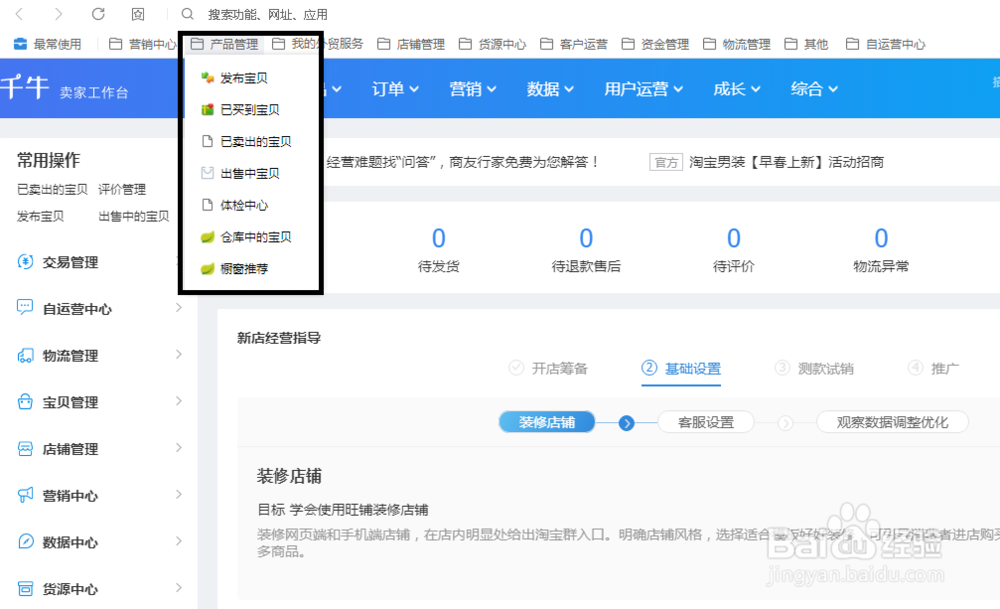The image size is (1000, 609).
Task: Select the 交易管理 sidebar icon
Action: point(24,262)
